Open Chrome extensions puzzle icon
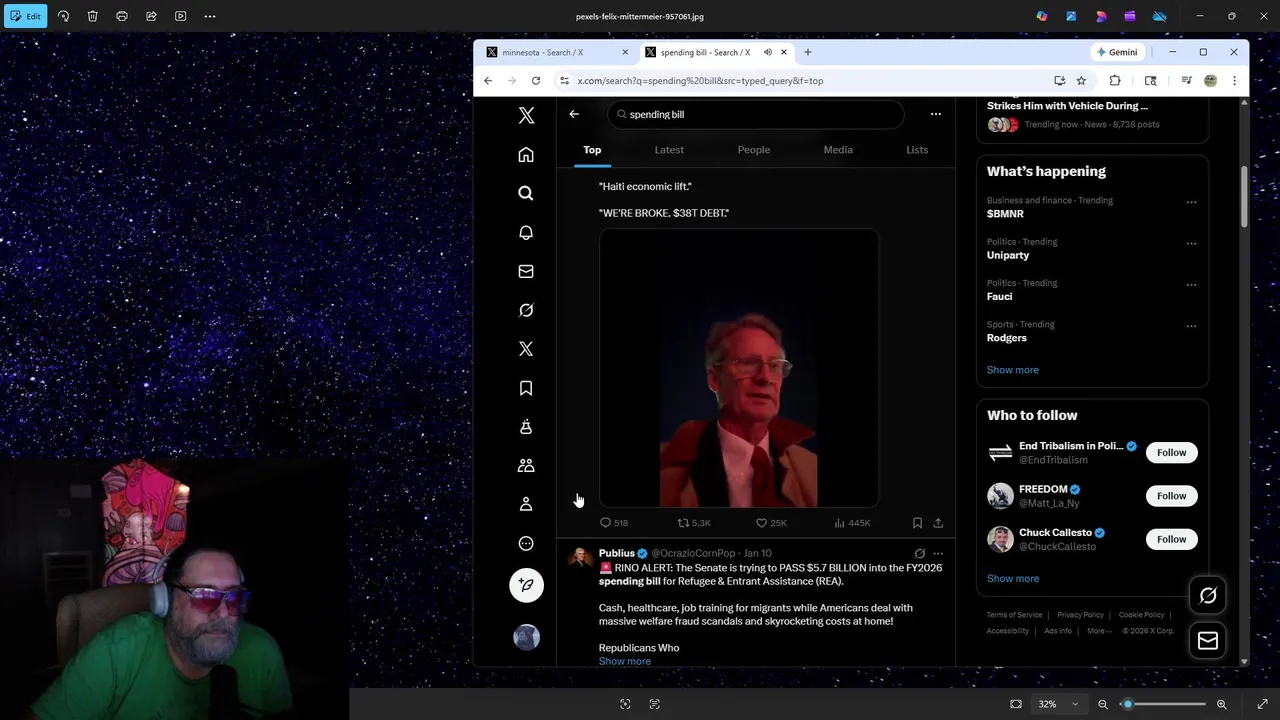The height and width of the screenshot is (720, 1280). (1115, 81)
